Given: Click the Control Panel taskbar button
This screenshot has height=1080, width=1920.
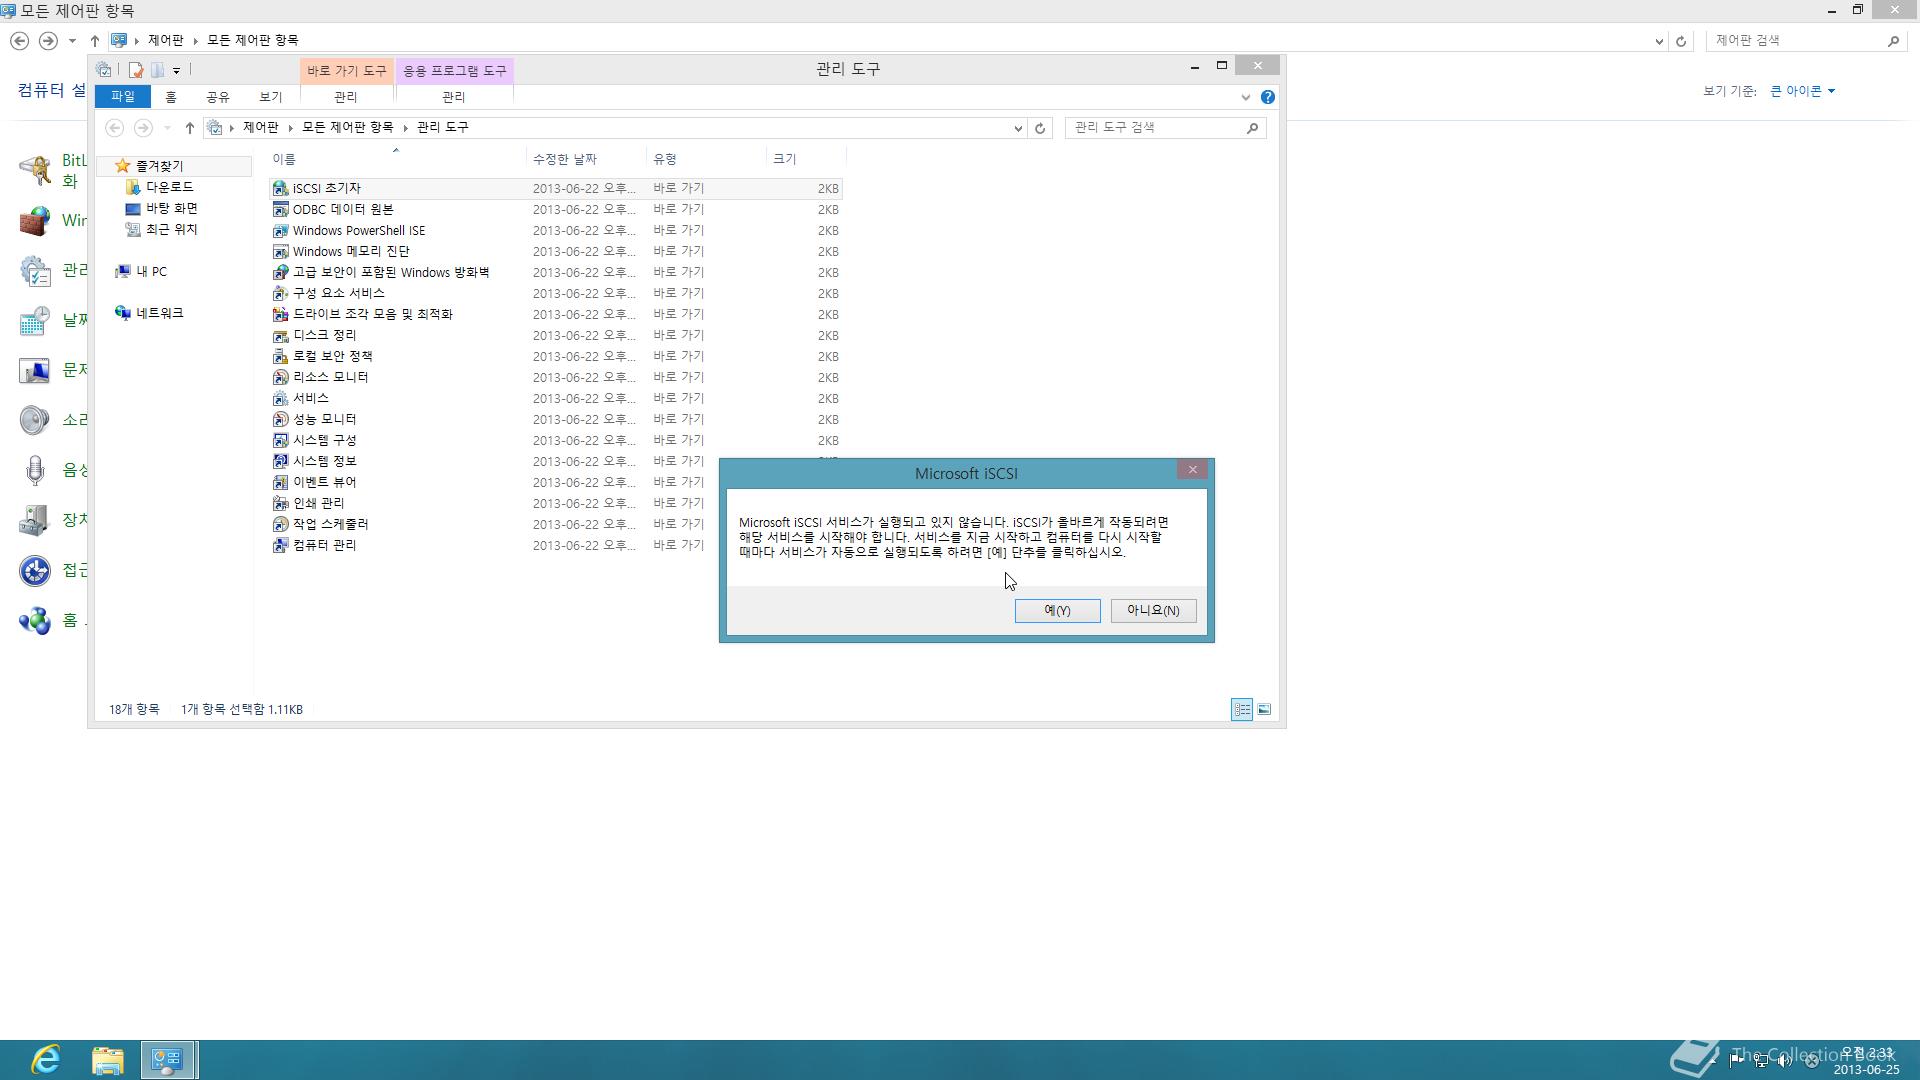Looking at the screenshot, I should point(168,1059).
